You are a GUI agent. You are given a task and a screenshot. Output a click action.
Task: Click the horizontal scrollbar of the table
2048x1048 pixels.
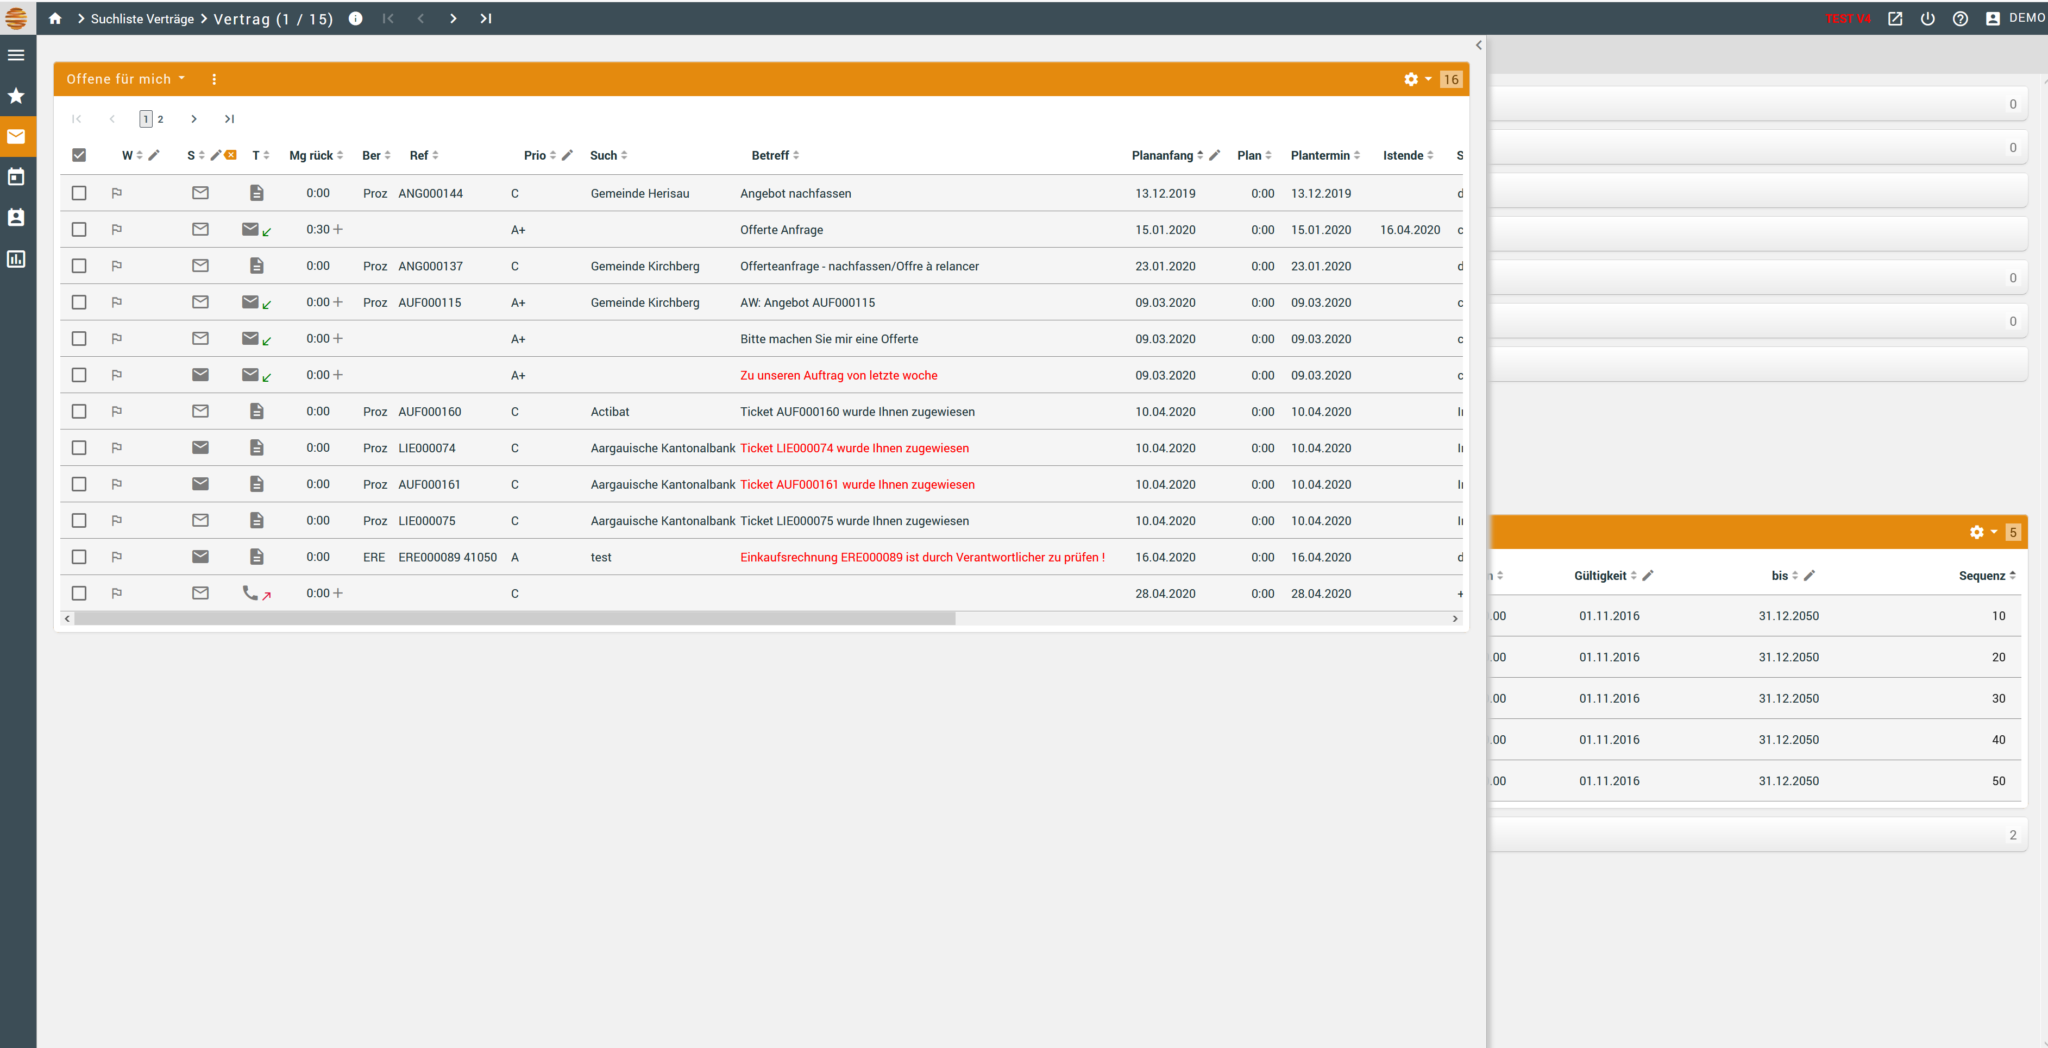click(515, 619)
